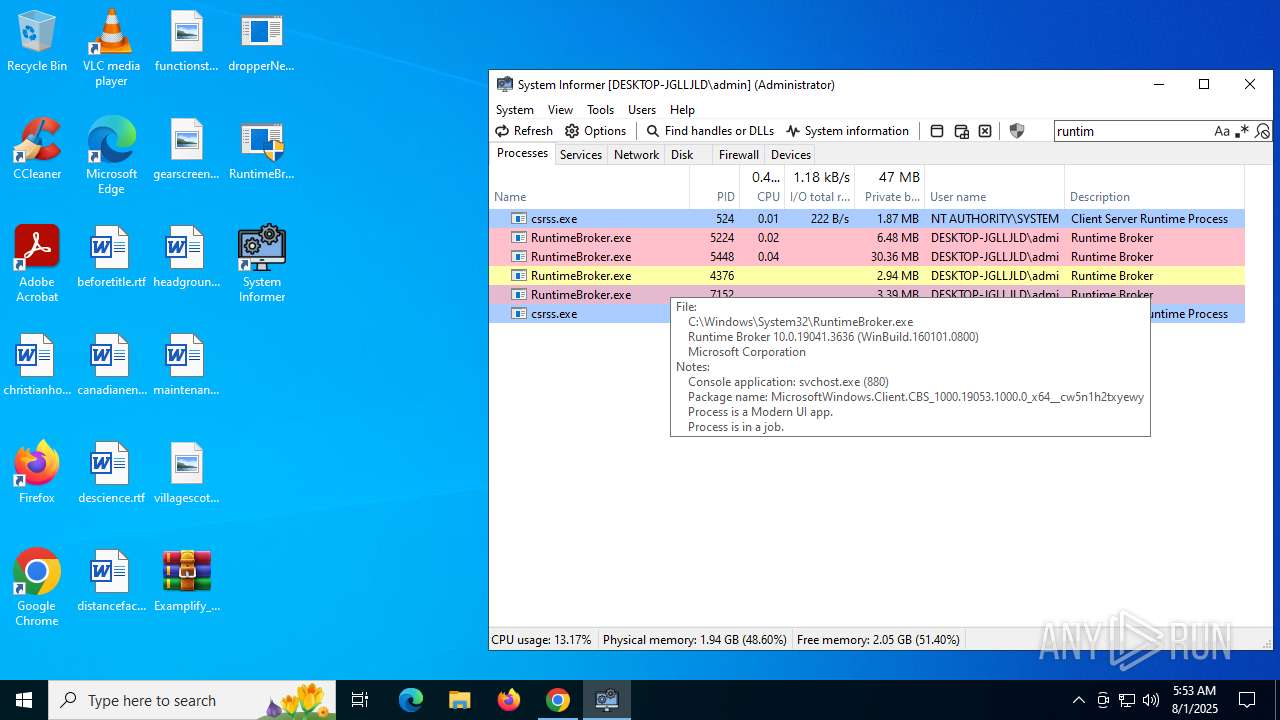The height and width of the screenshot is (720, 1280).
Task: Click the find window and kill icon
Action: 985,131
